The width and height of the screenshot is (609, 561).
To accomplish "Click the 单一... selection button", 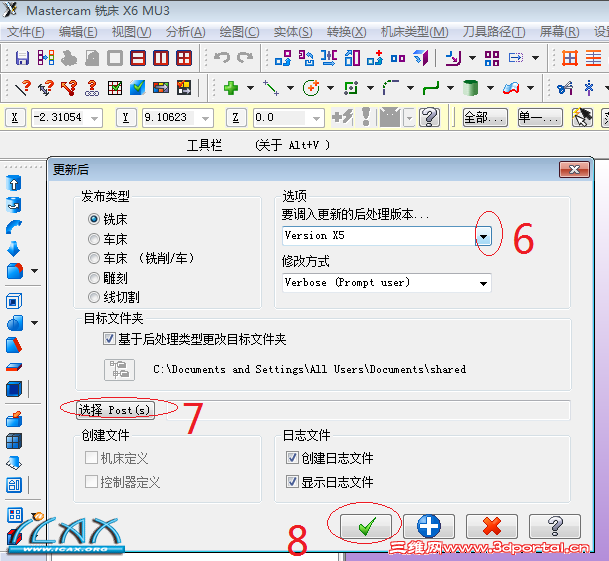I will [540, 117].
